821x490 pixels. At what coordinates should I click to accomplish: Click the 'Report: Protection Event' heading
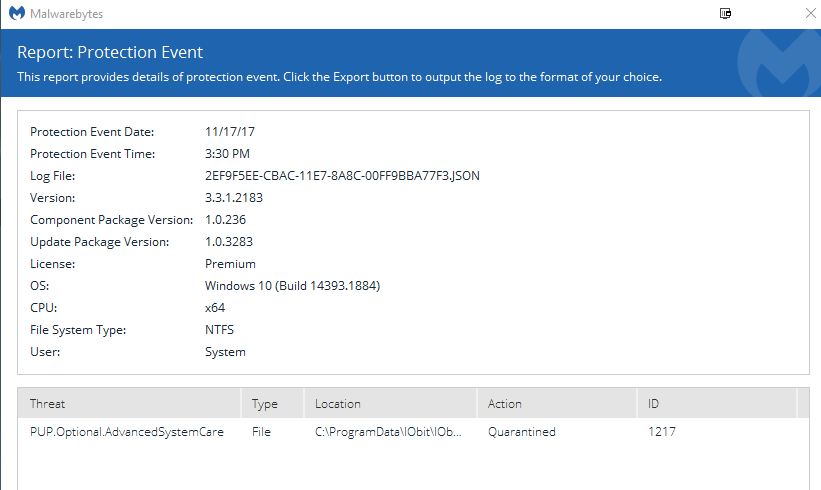click(110, 52)
